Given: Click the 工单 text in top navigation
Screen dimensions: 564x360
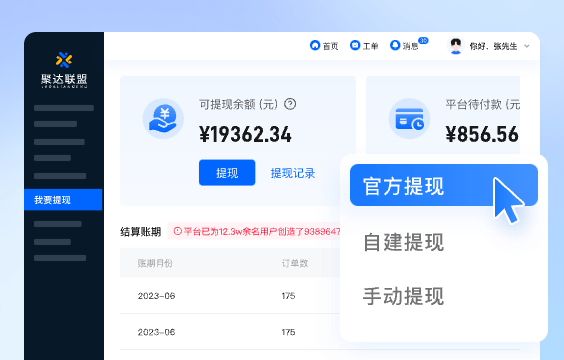Looking at the screenshot, I should (x=370, y=46).
